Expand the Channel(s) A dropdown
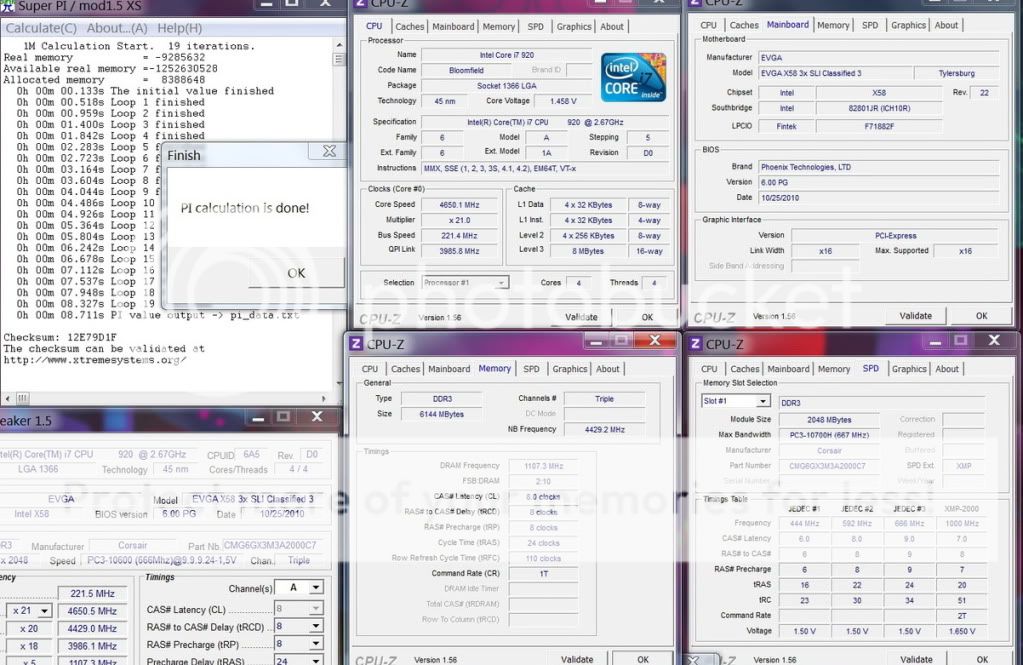 (304, 588)
